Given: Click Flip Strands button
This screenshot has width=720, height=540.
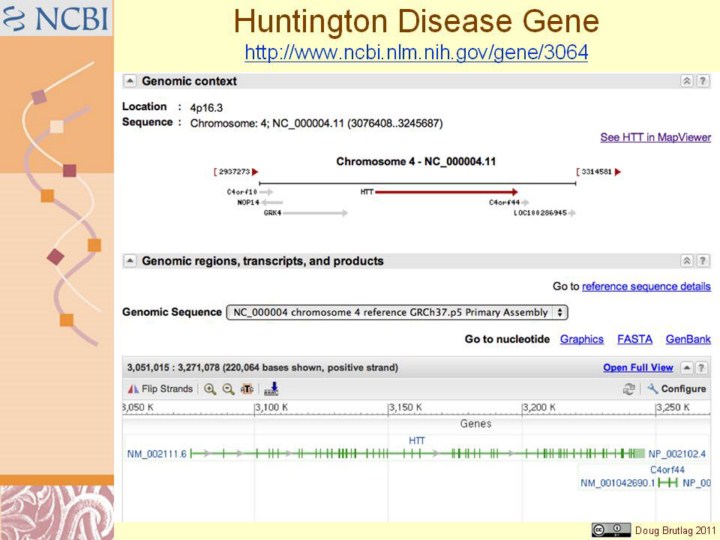Looking at the screenshot, I should point(160,389).
